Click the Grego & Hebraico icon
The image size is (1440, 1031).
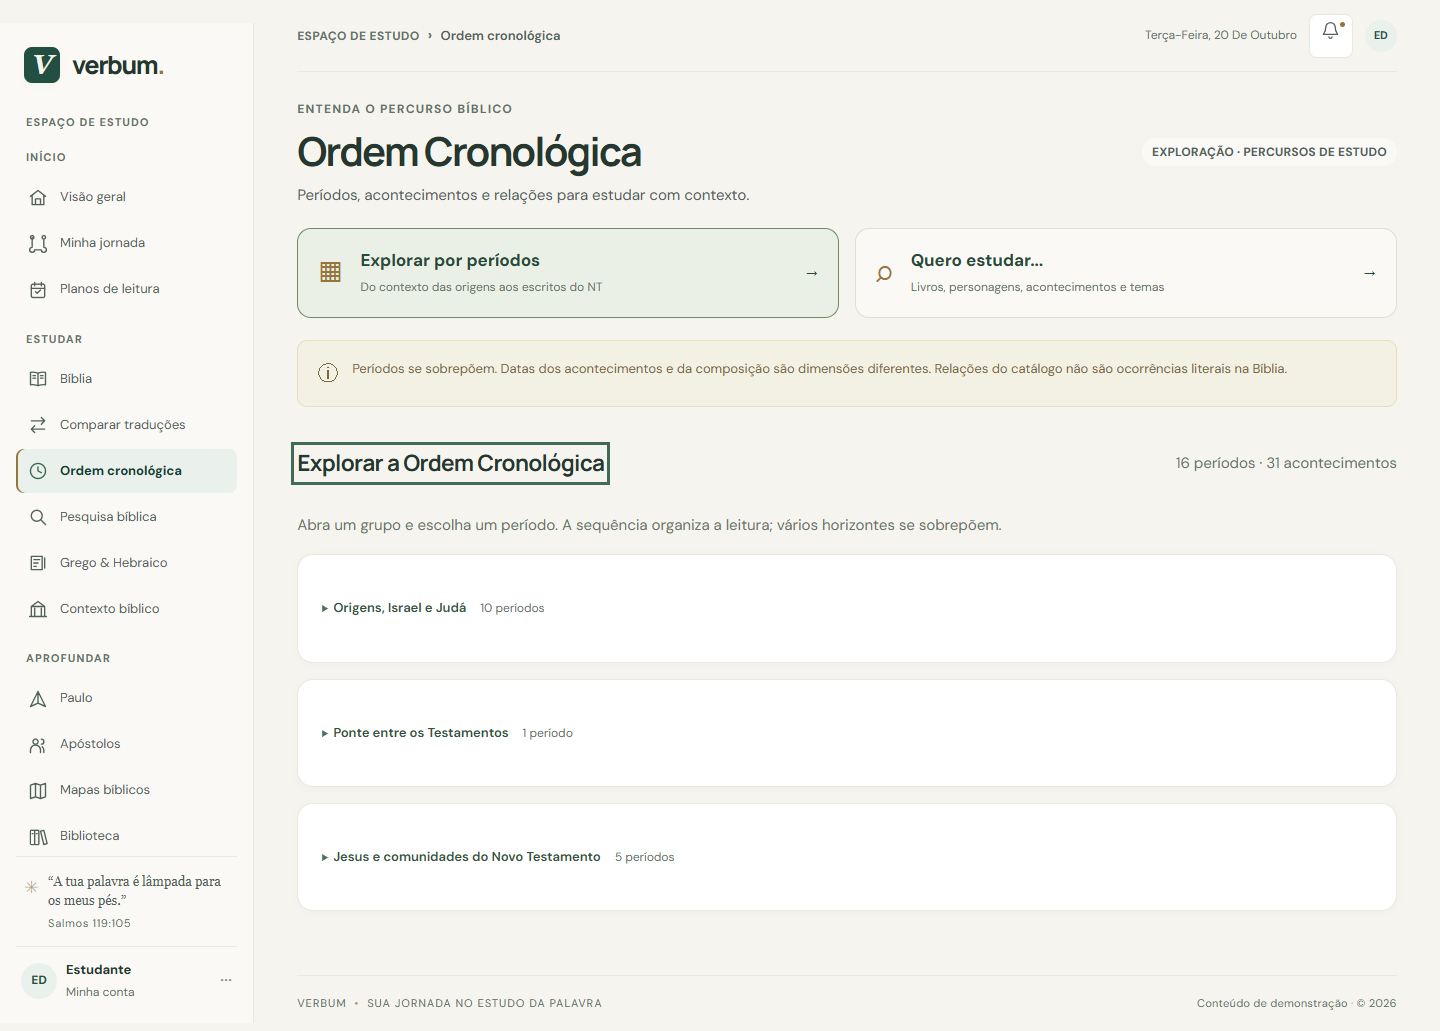38,563
